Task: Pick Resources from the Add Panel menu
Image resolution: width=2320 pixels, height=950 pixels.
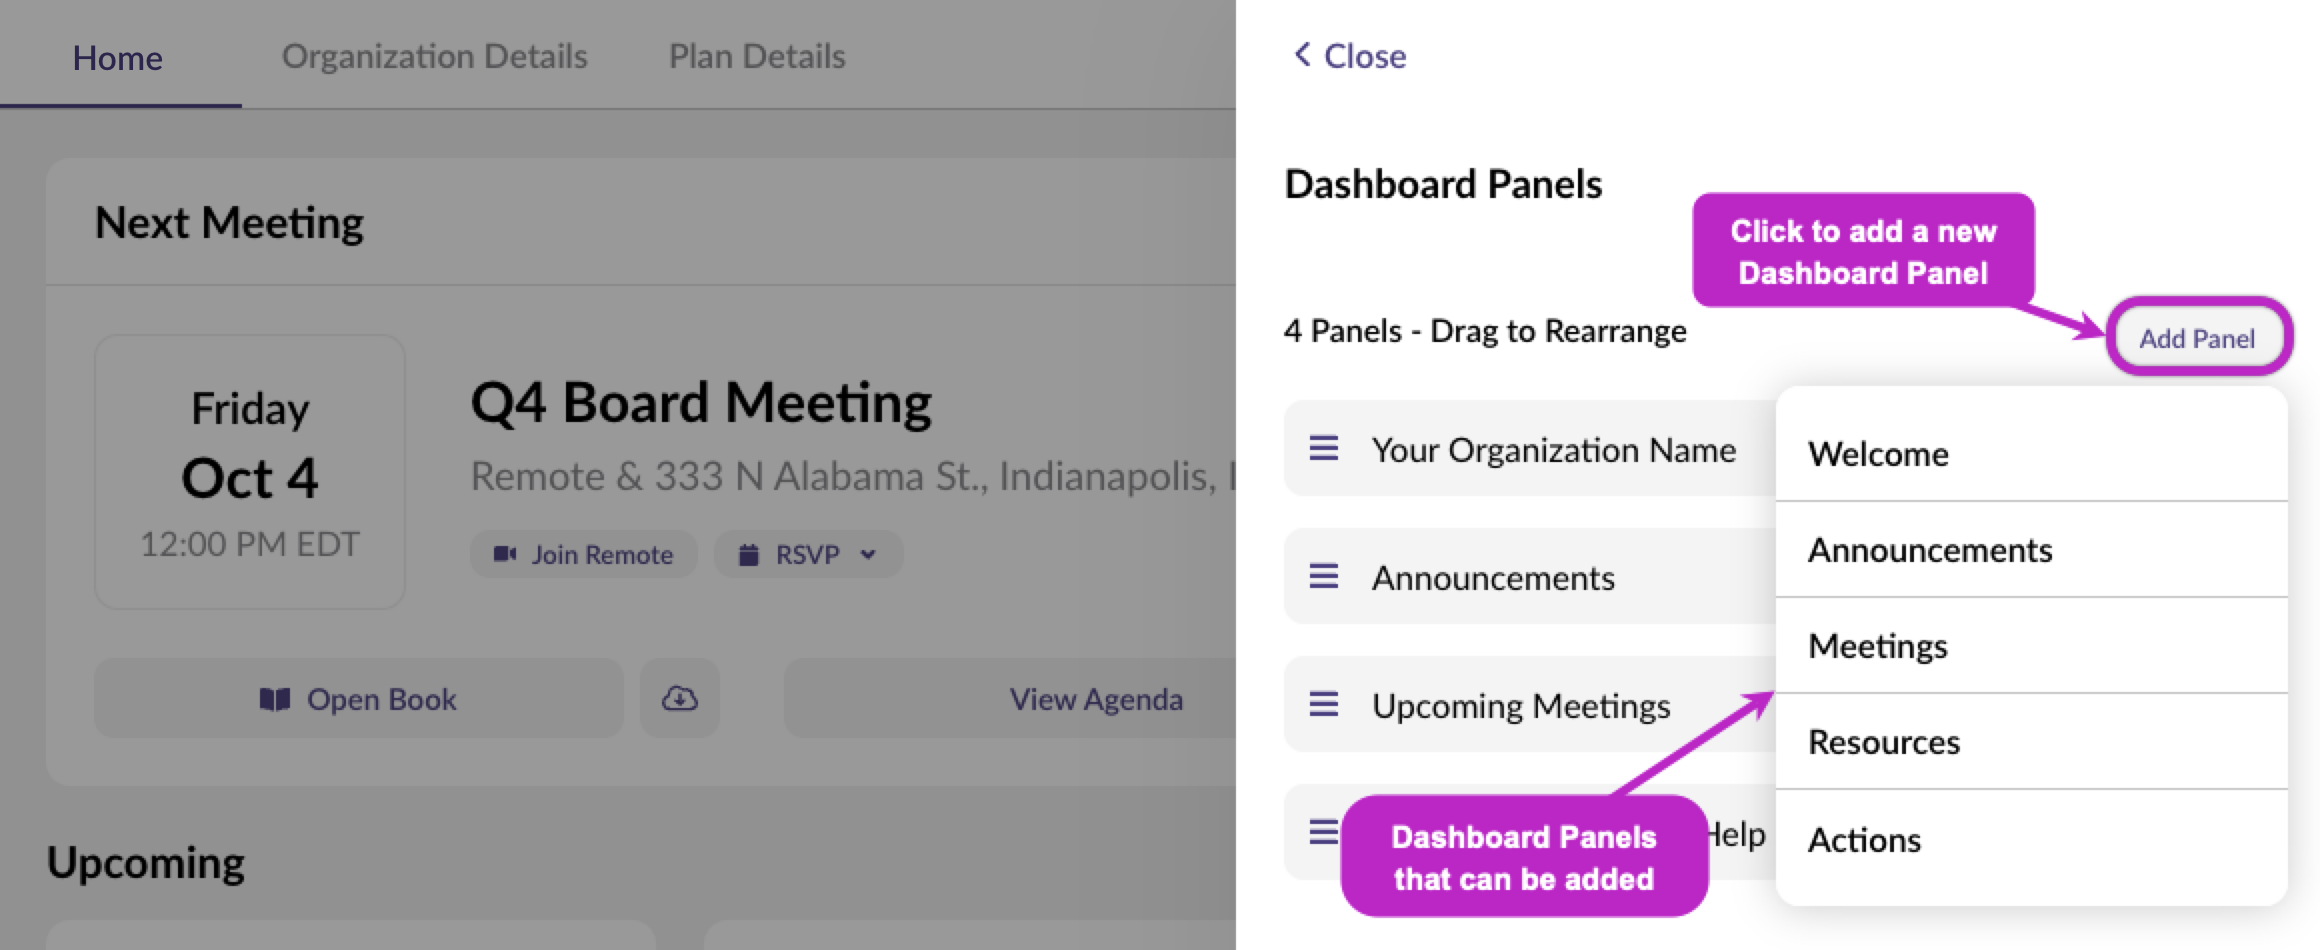Action: coord(1884,742)
